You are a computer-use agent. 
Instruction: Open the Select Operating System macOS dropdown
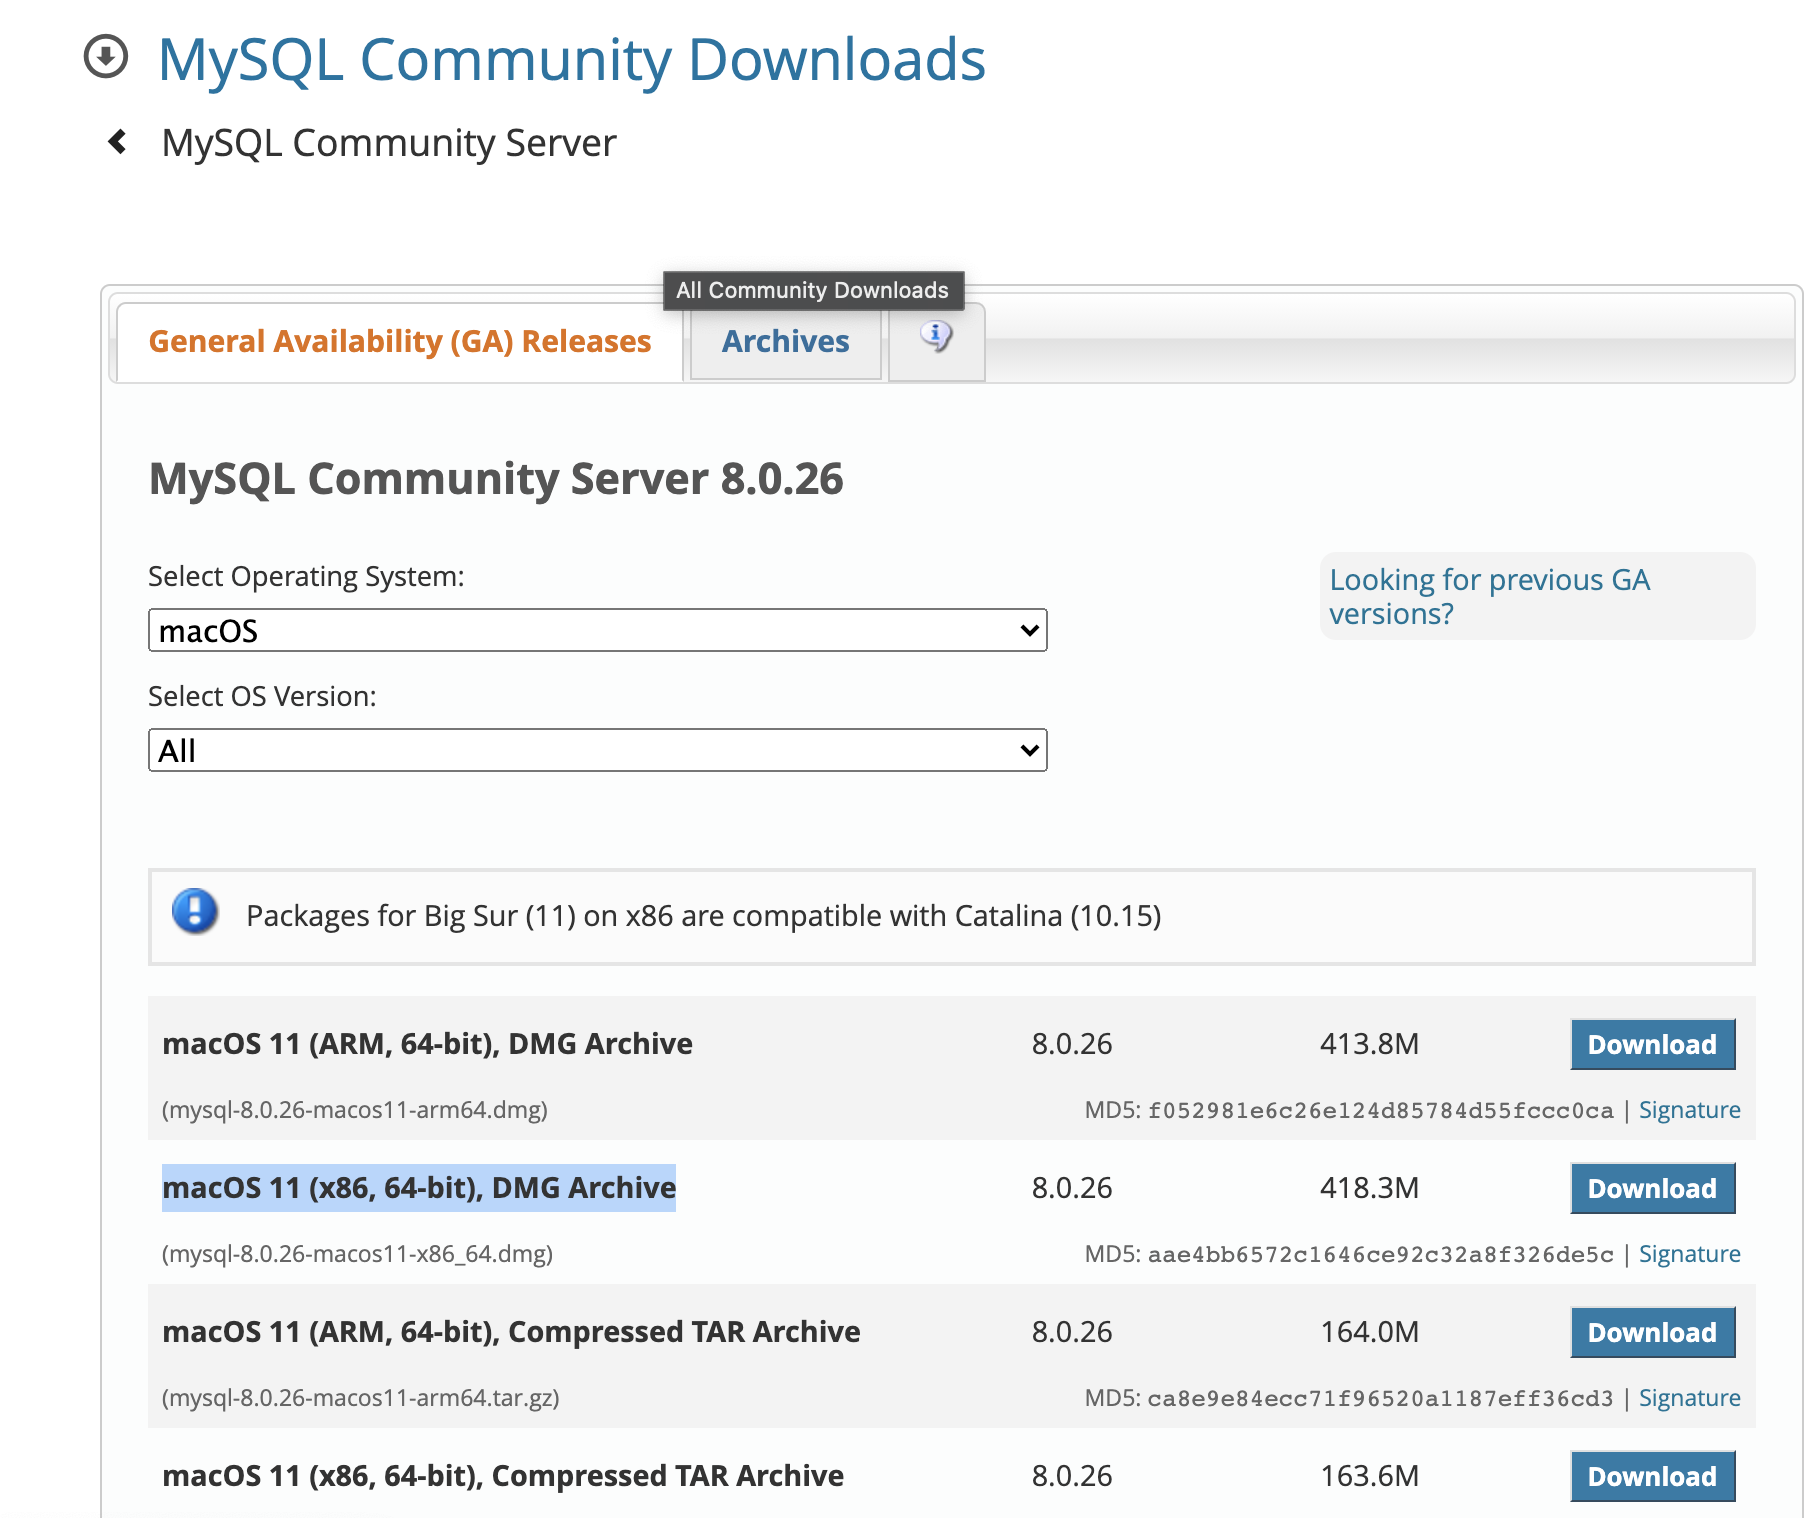tap(597, 630)
